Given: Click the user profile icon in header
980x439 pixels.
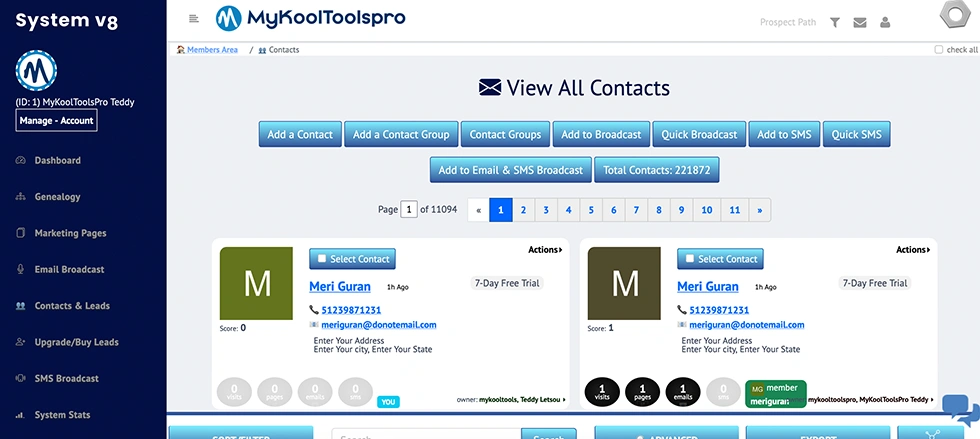Looking at the screenshot, I should 885,22.
